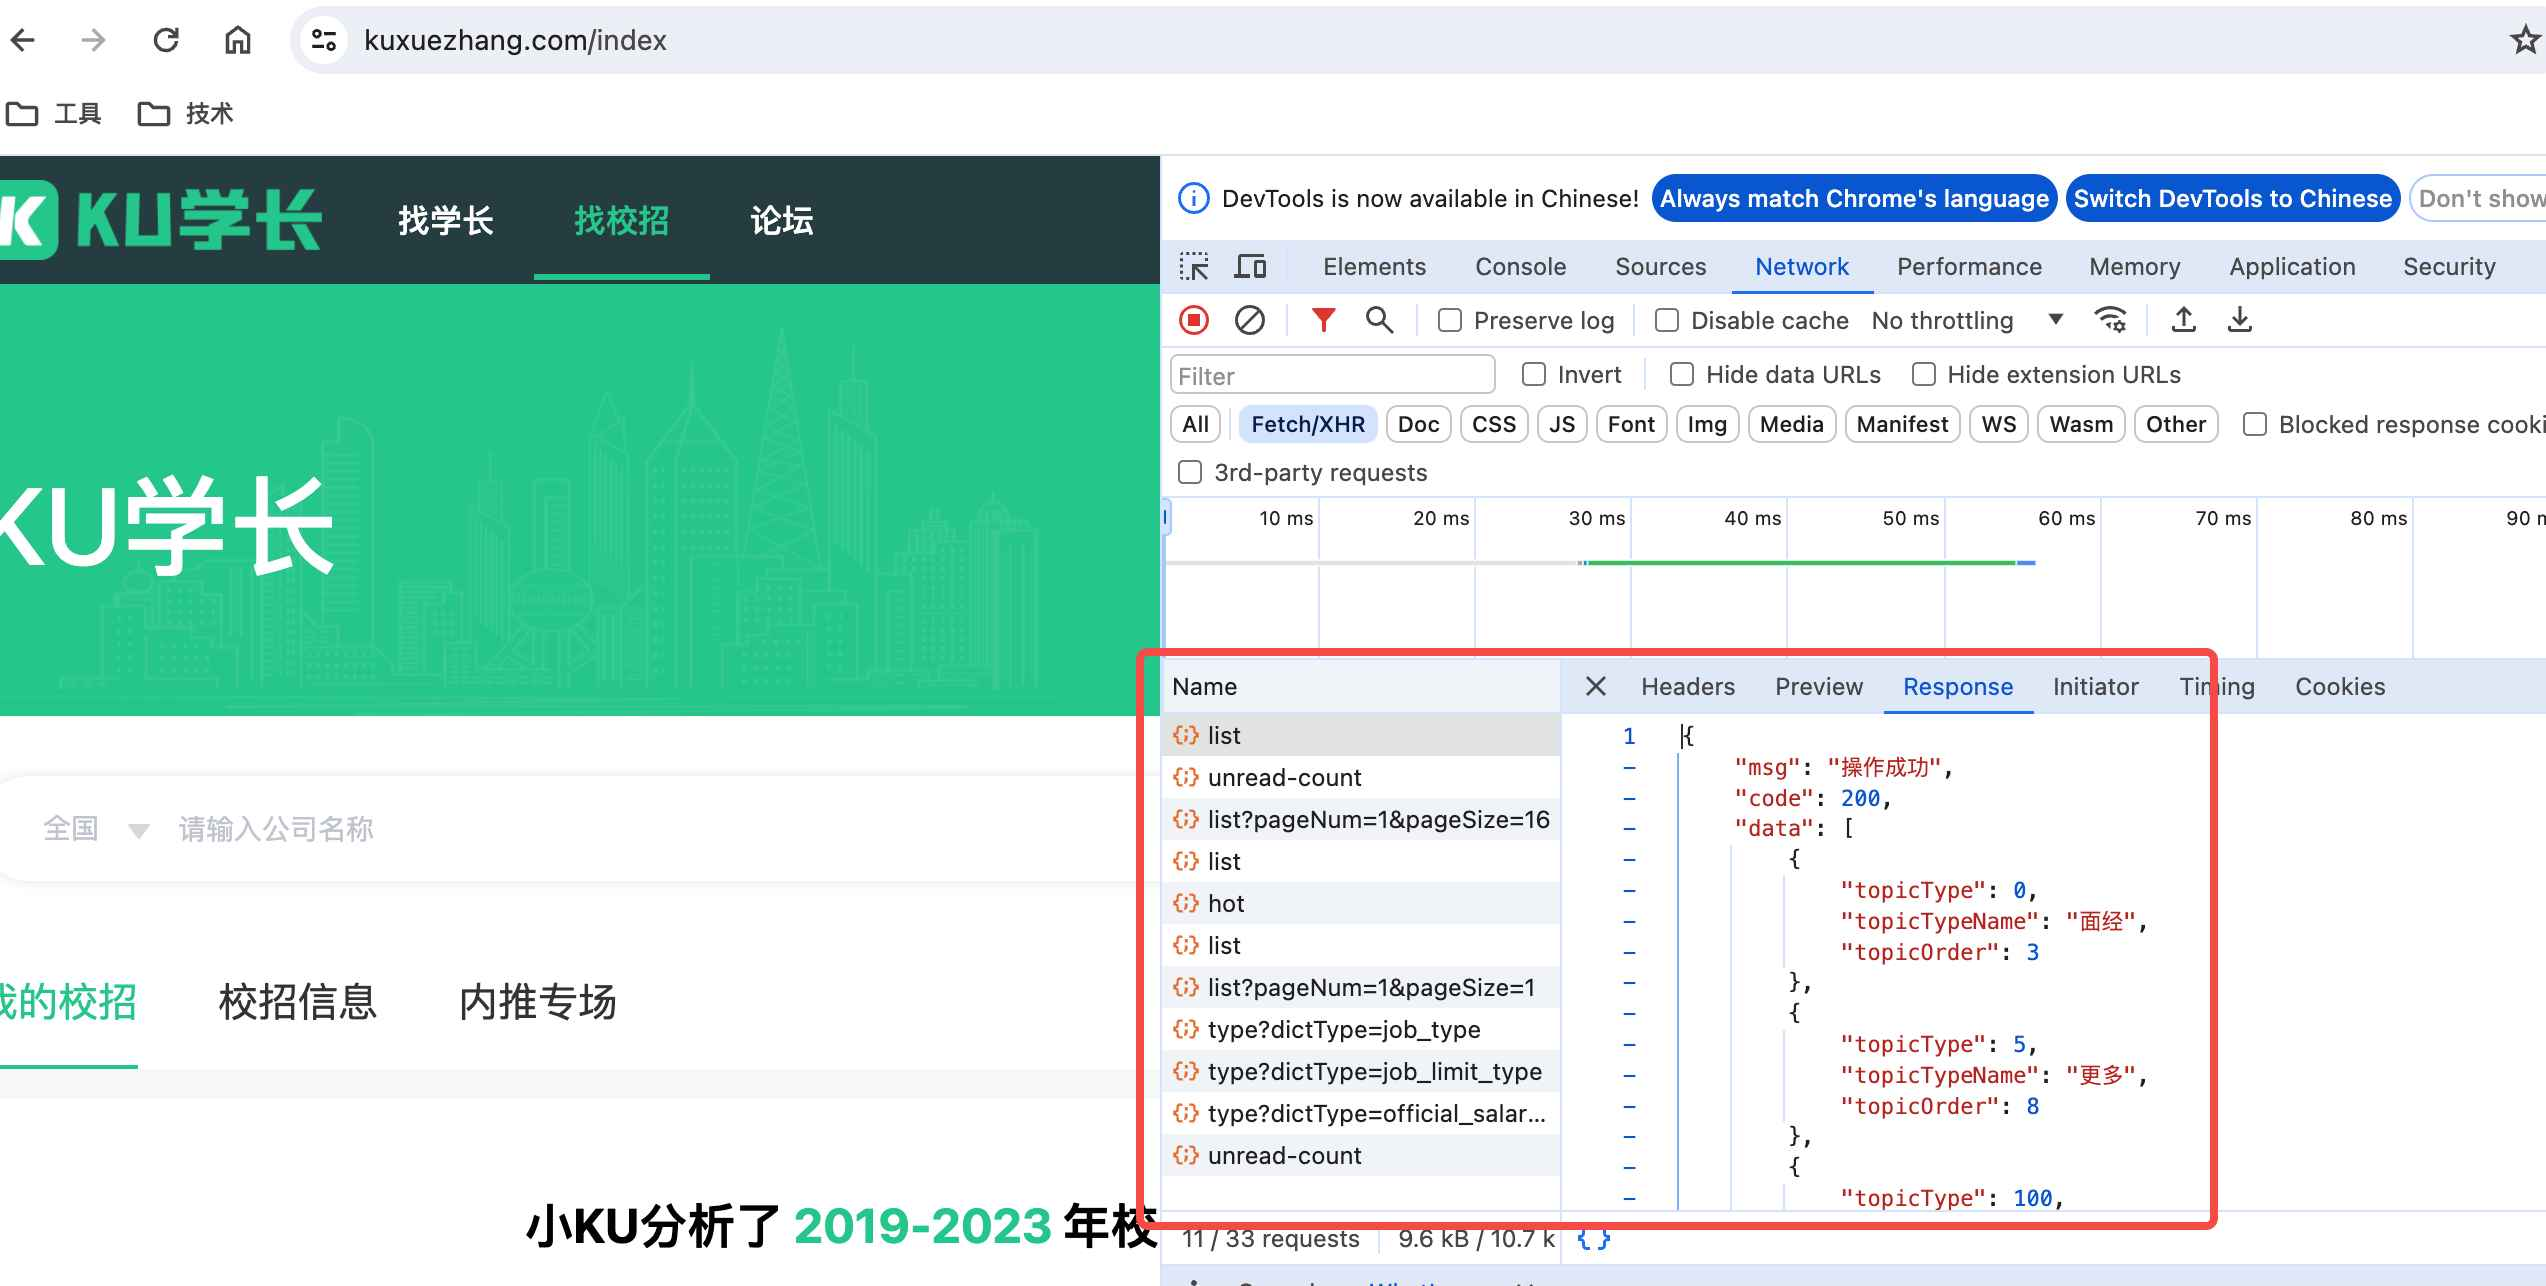Click the network Filter text field
This screenshot has height=1286, width=2546.
[1331, 376]
